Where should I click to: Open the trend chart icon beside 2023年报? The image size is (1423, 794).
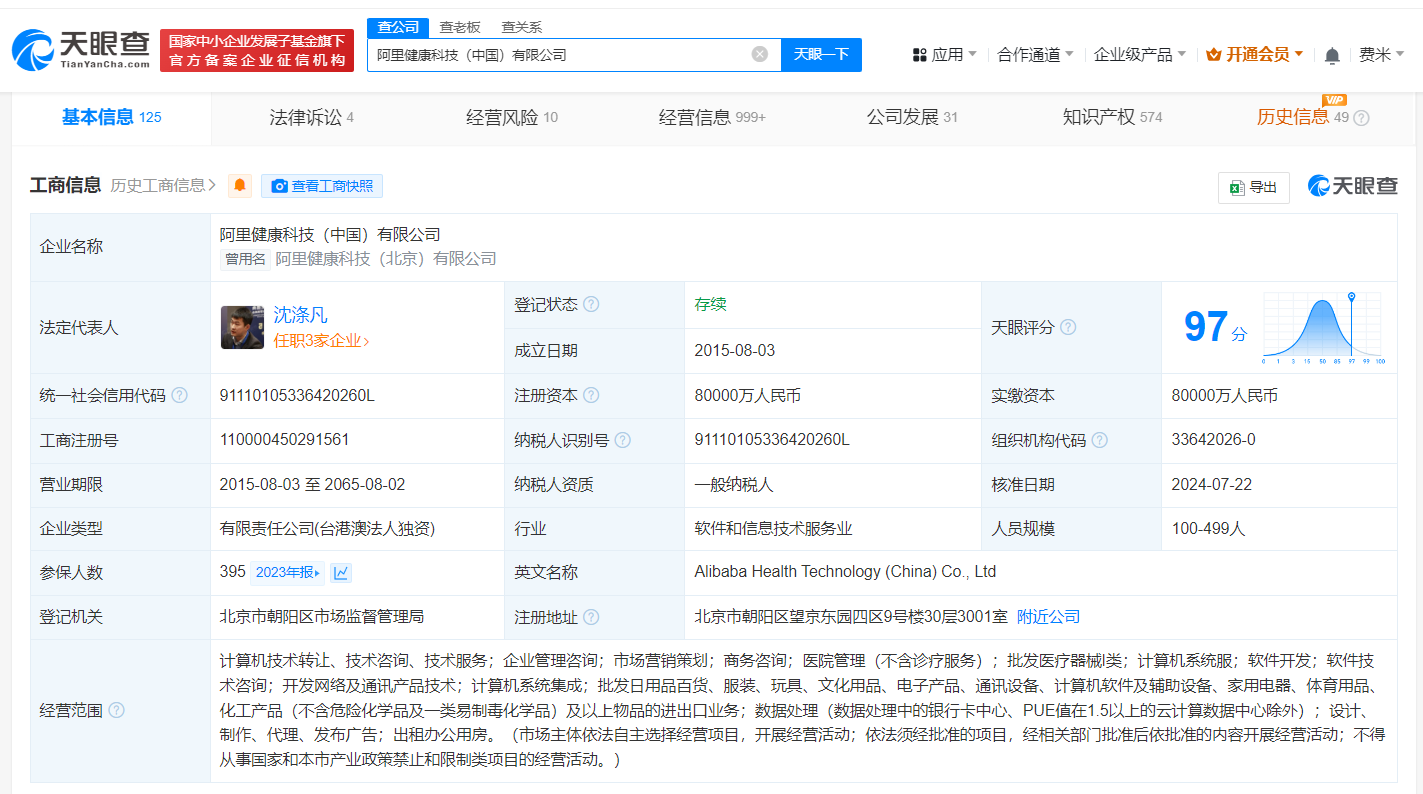(x=341, y=572)
